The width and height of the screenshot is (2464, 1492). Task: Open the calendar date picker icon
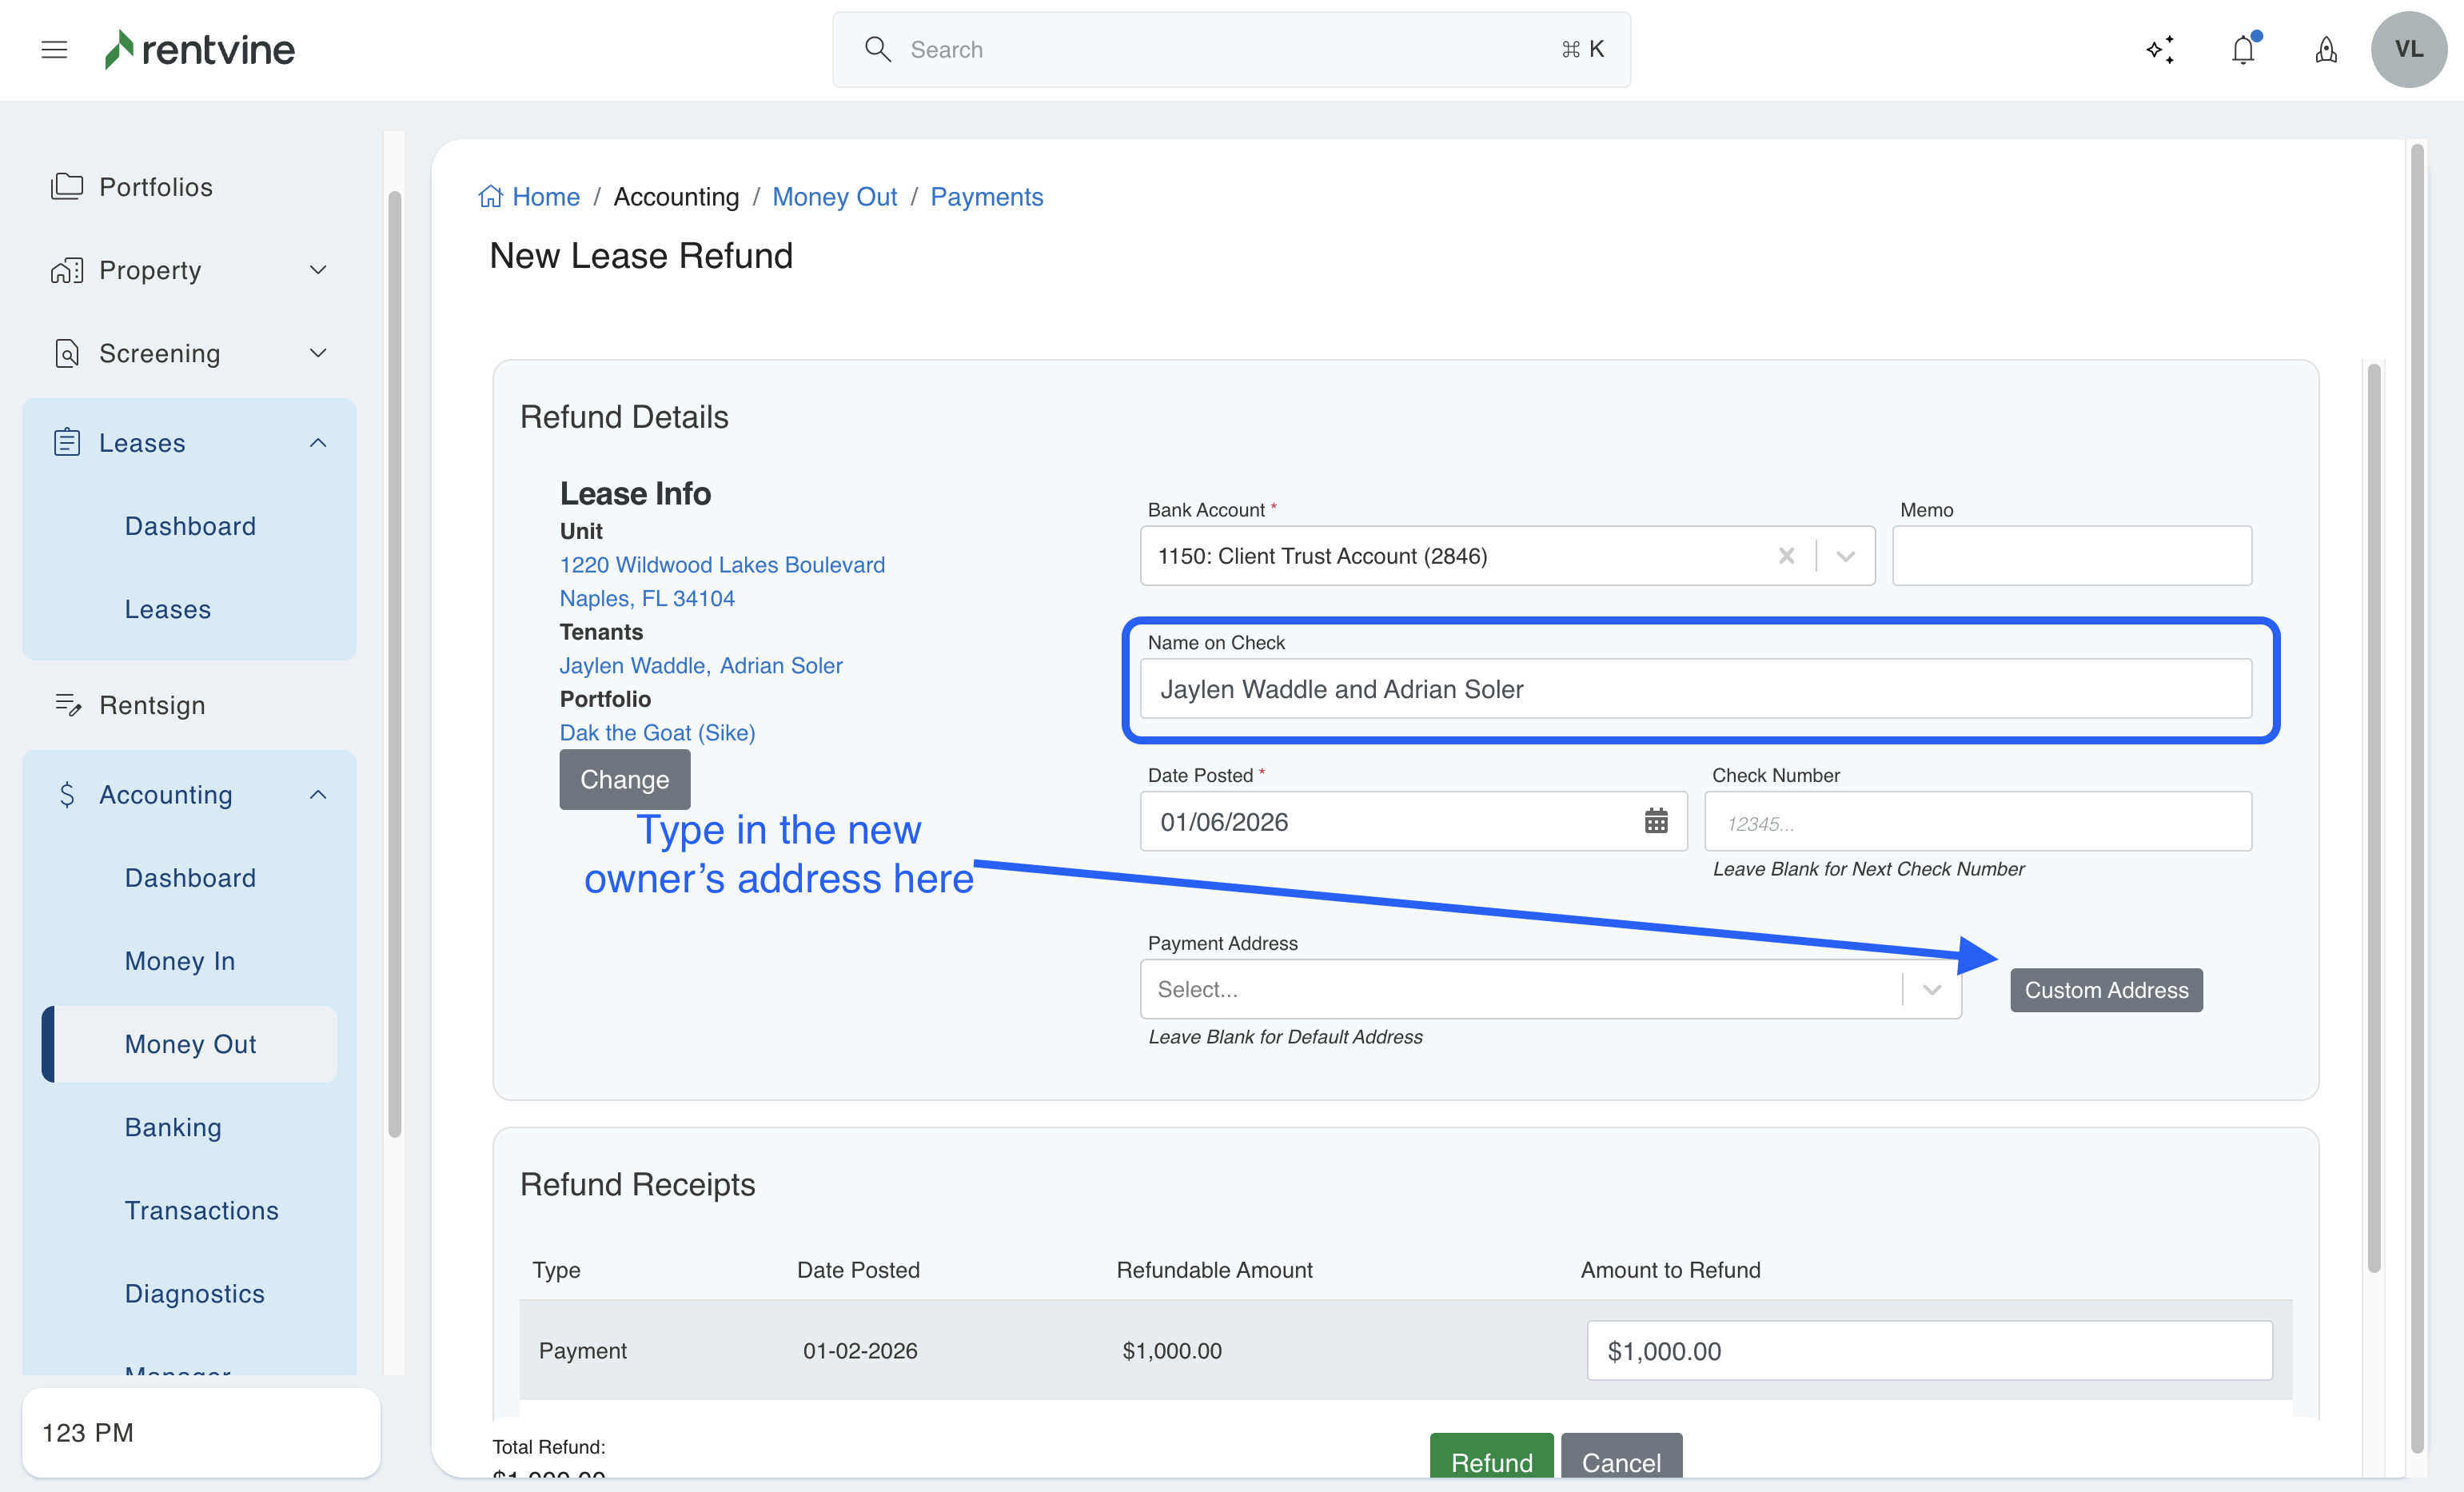tap(1656, 821)
